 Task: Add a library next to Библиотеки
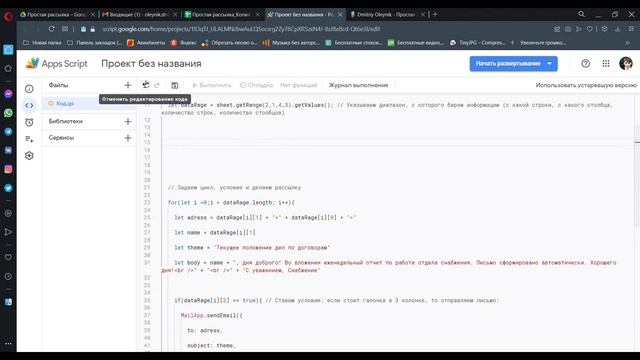pos(128,121)
